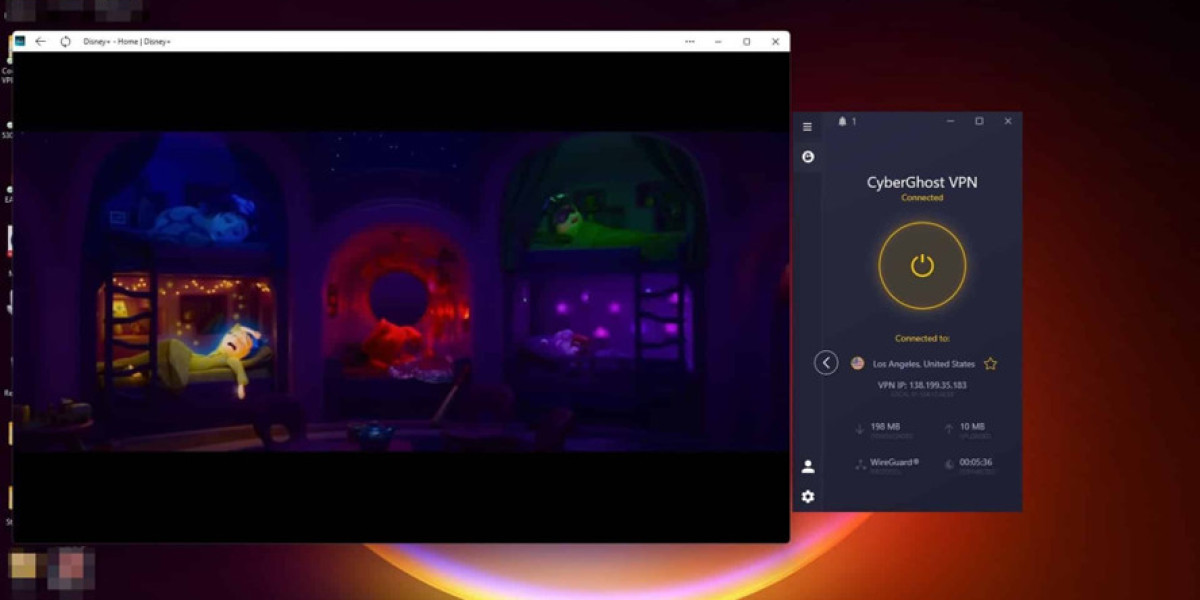The width and height of the screenshot is (1200, 600).
Task: Expand the server list with left chevron
Action: (x=826, y=363)
